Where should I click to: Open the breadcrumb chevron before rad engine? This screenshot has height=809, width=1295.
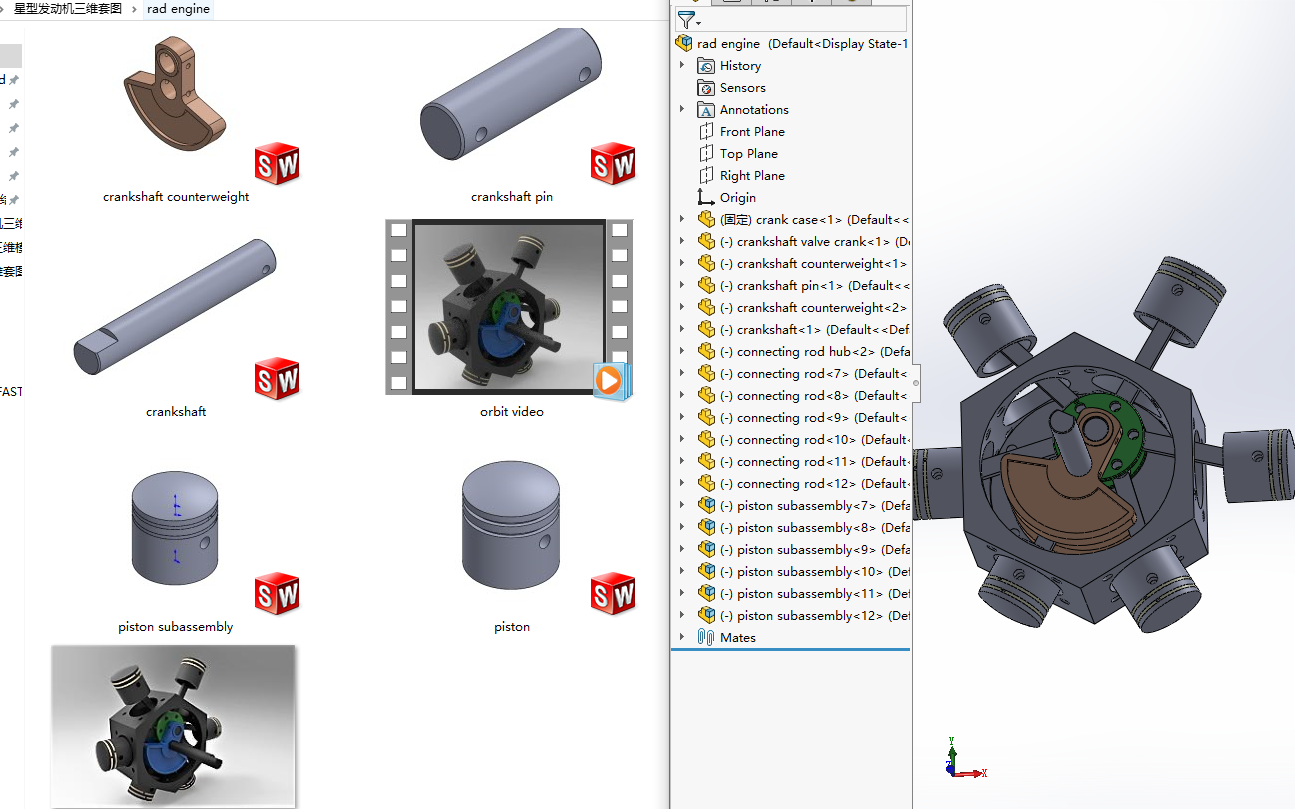click(x=134, y=9)
